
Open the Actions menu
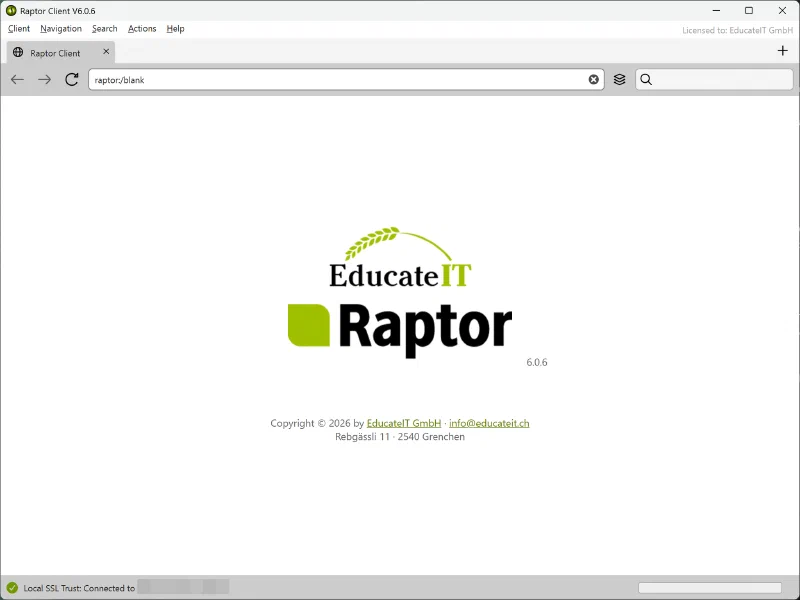[142, 29]
